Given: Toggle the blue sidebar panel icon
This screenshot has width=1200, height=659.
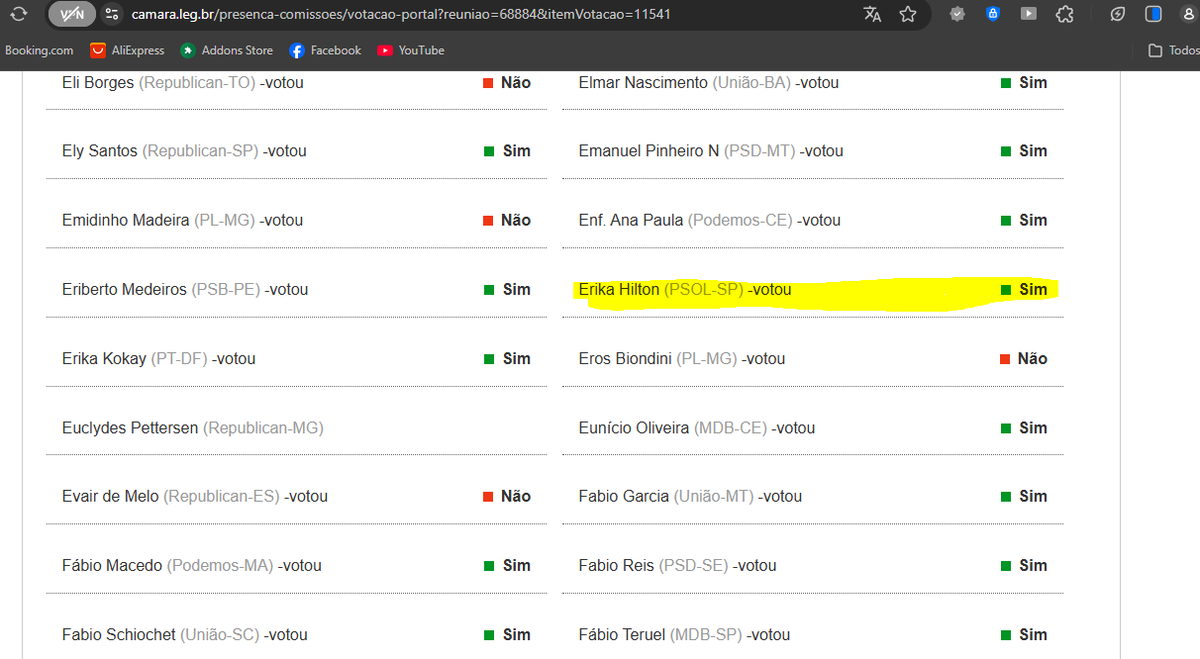Looking at the screenshot, I should point(1153,14).
